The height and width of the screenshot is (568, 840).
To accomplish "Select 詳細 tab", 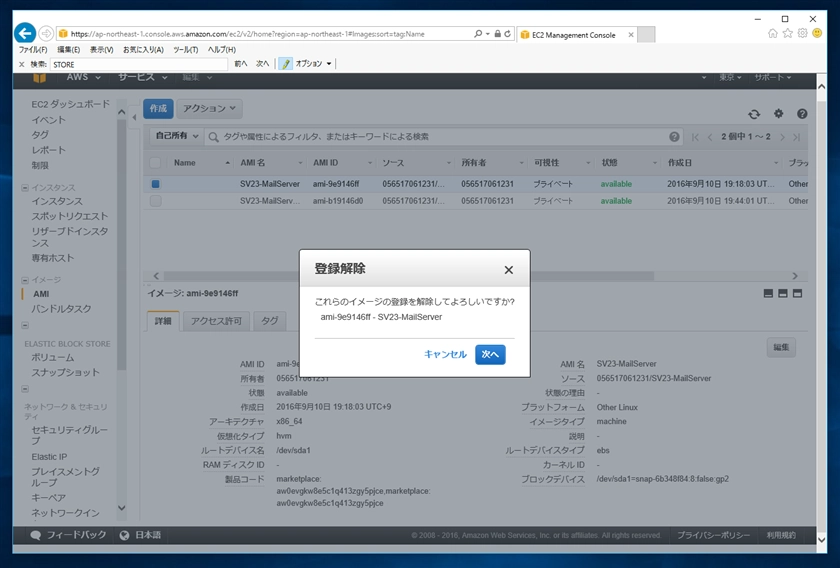I will (163, 321).
